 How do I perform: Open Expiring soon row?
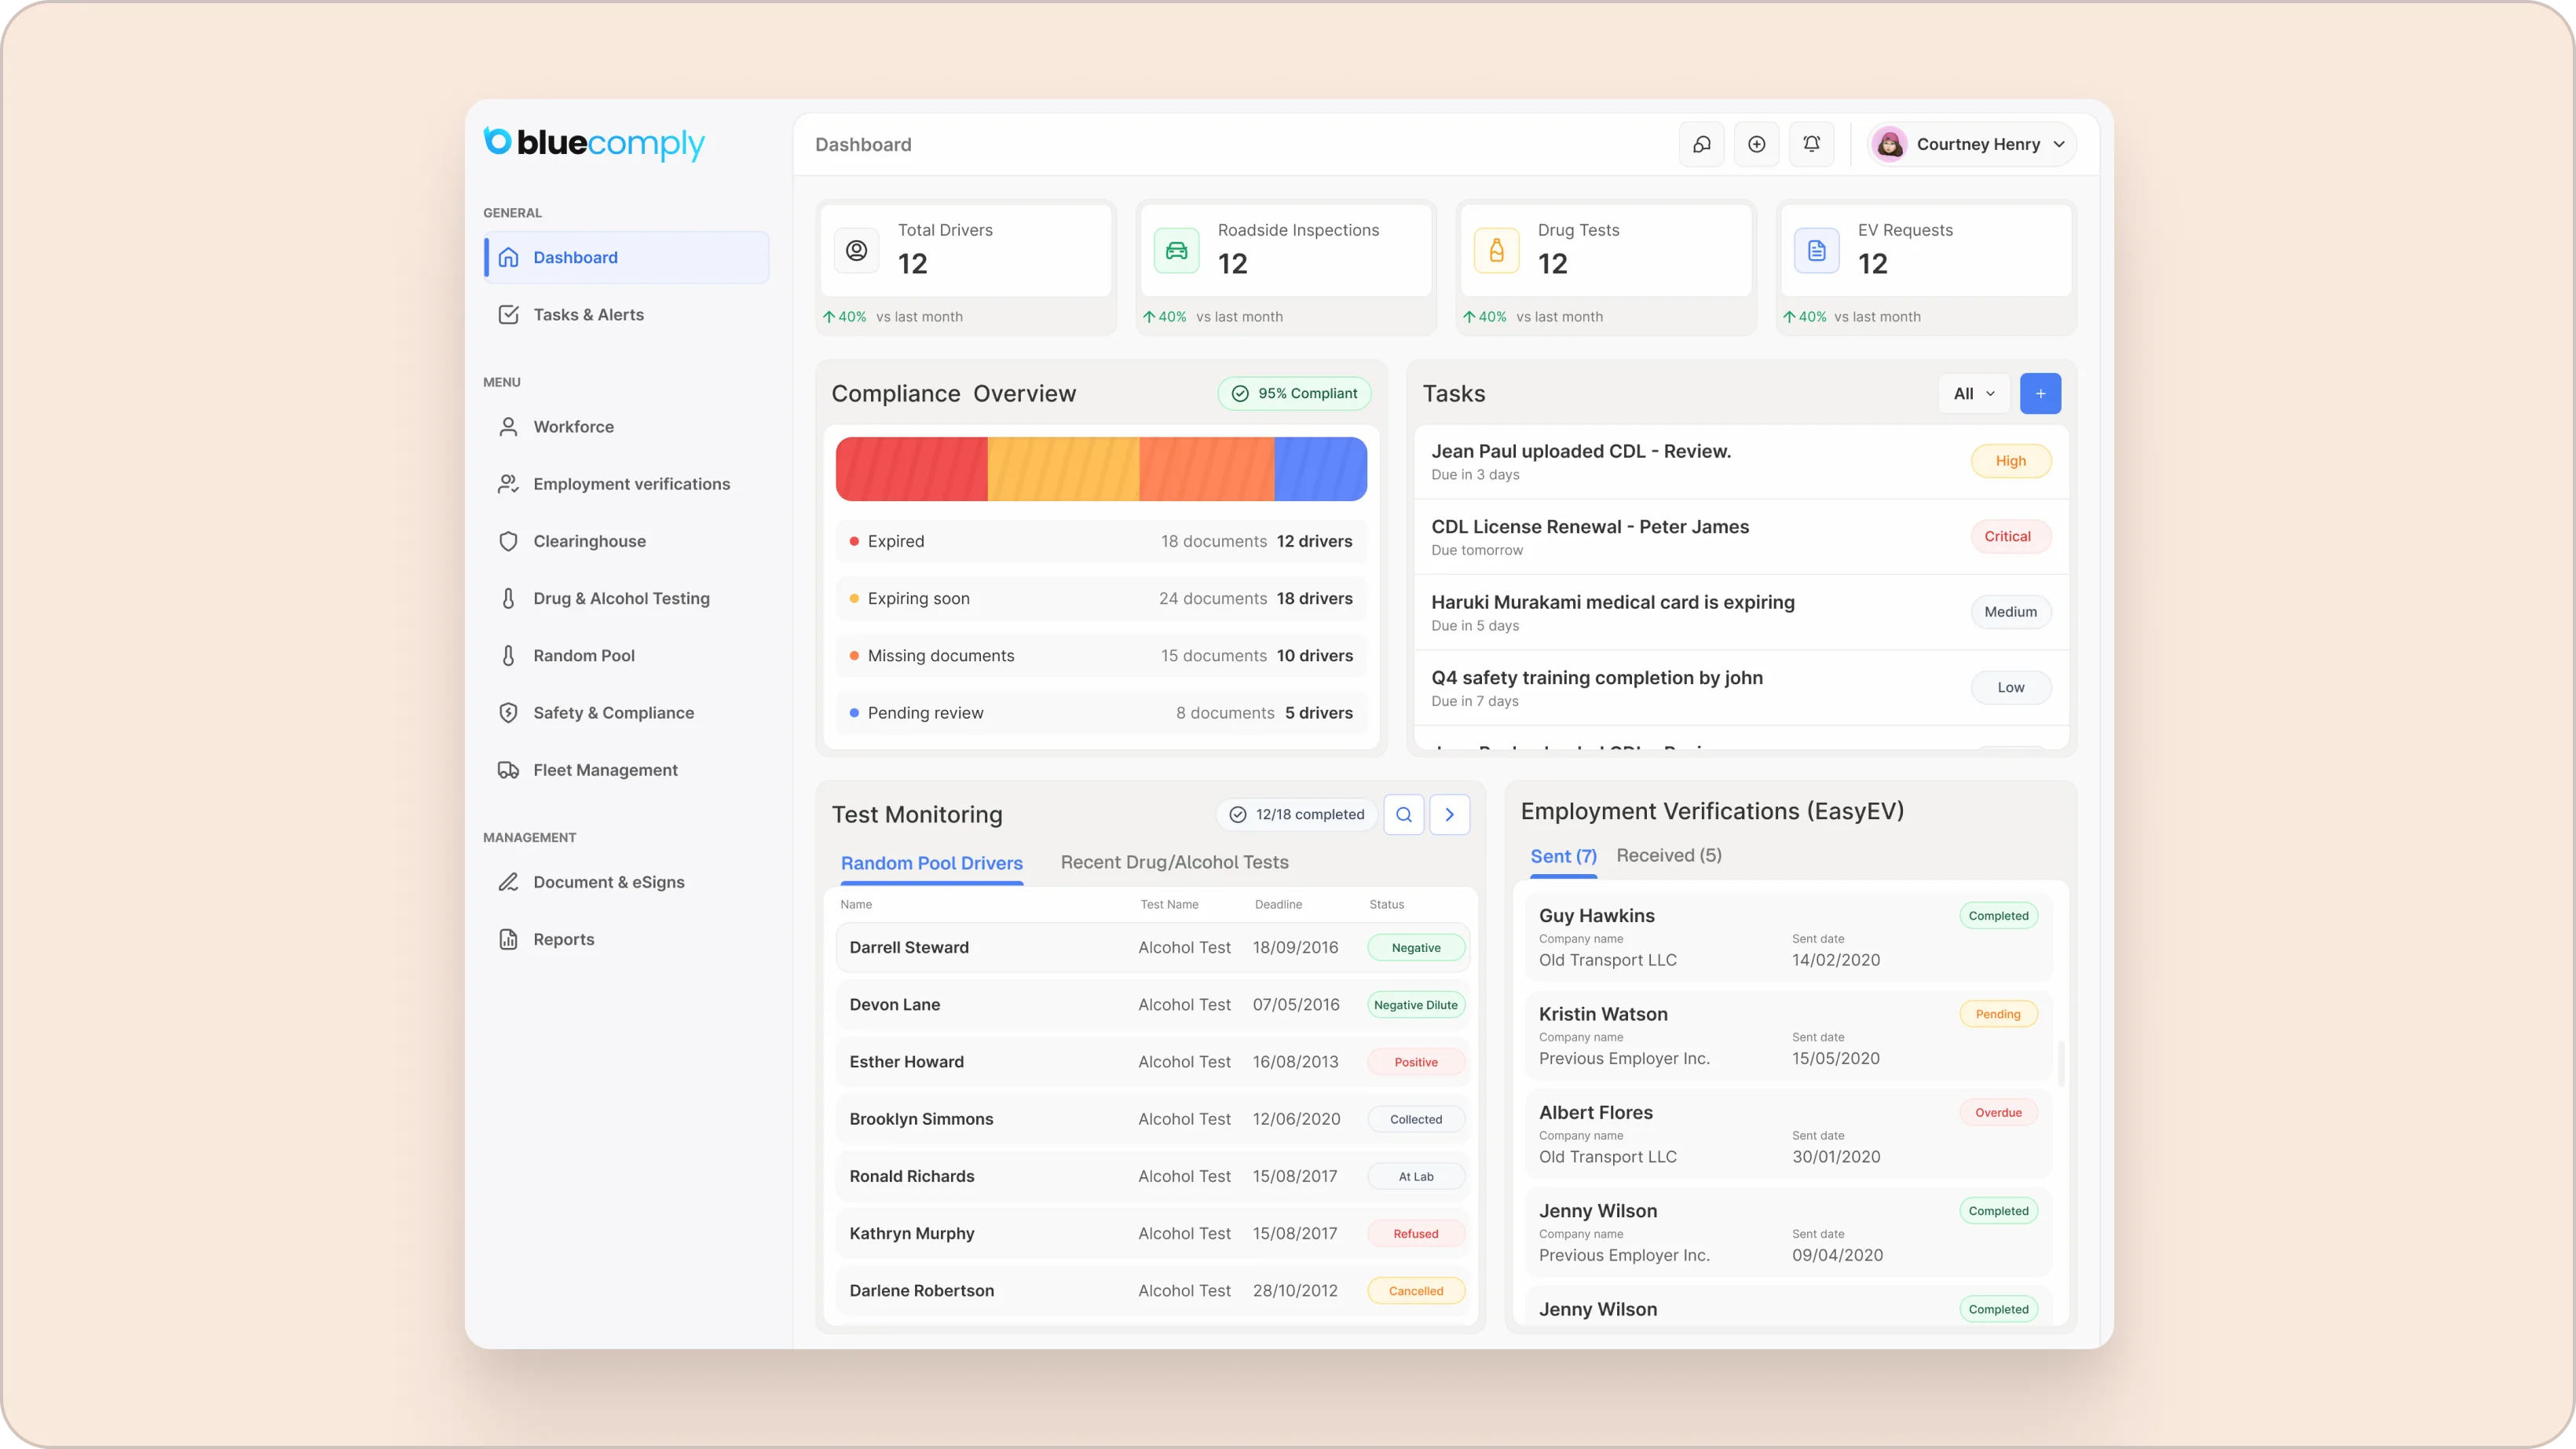click(1101, 598)
